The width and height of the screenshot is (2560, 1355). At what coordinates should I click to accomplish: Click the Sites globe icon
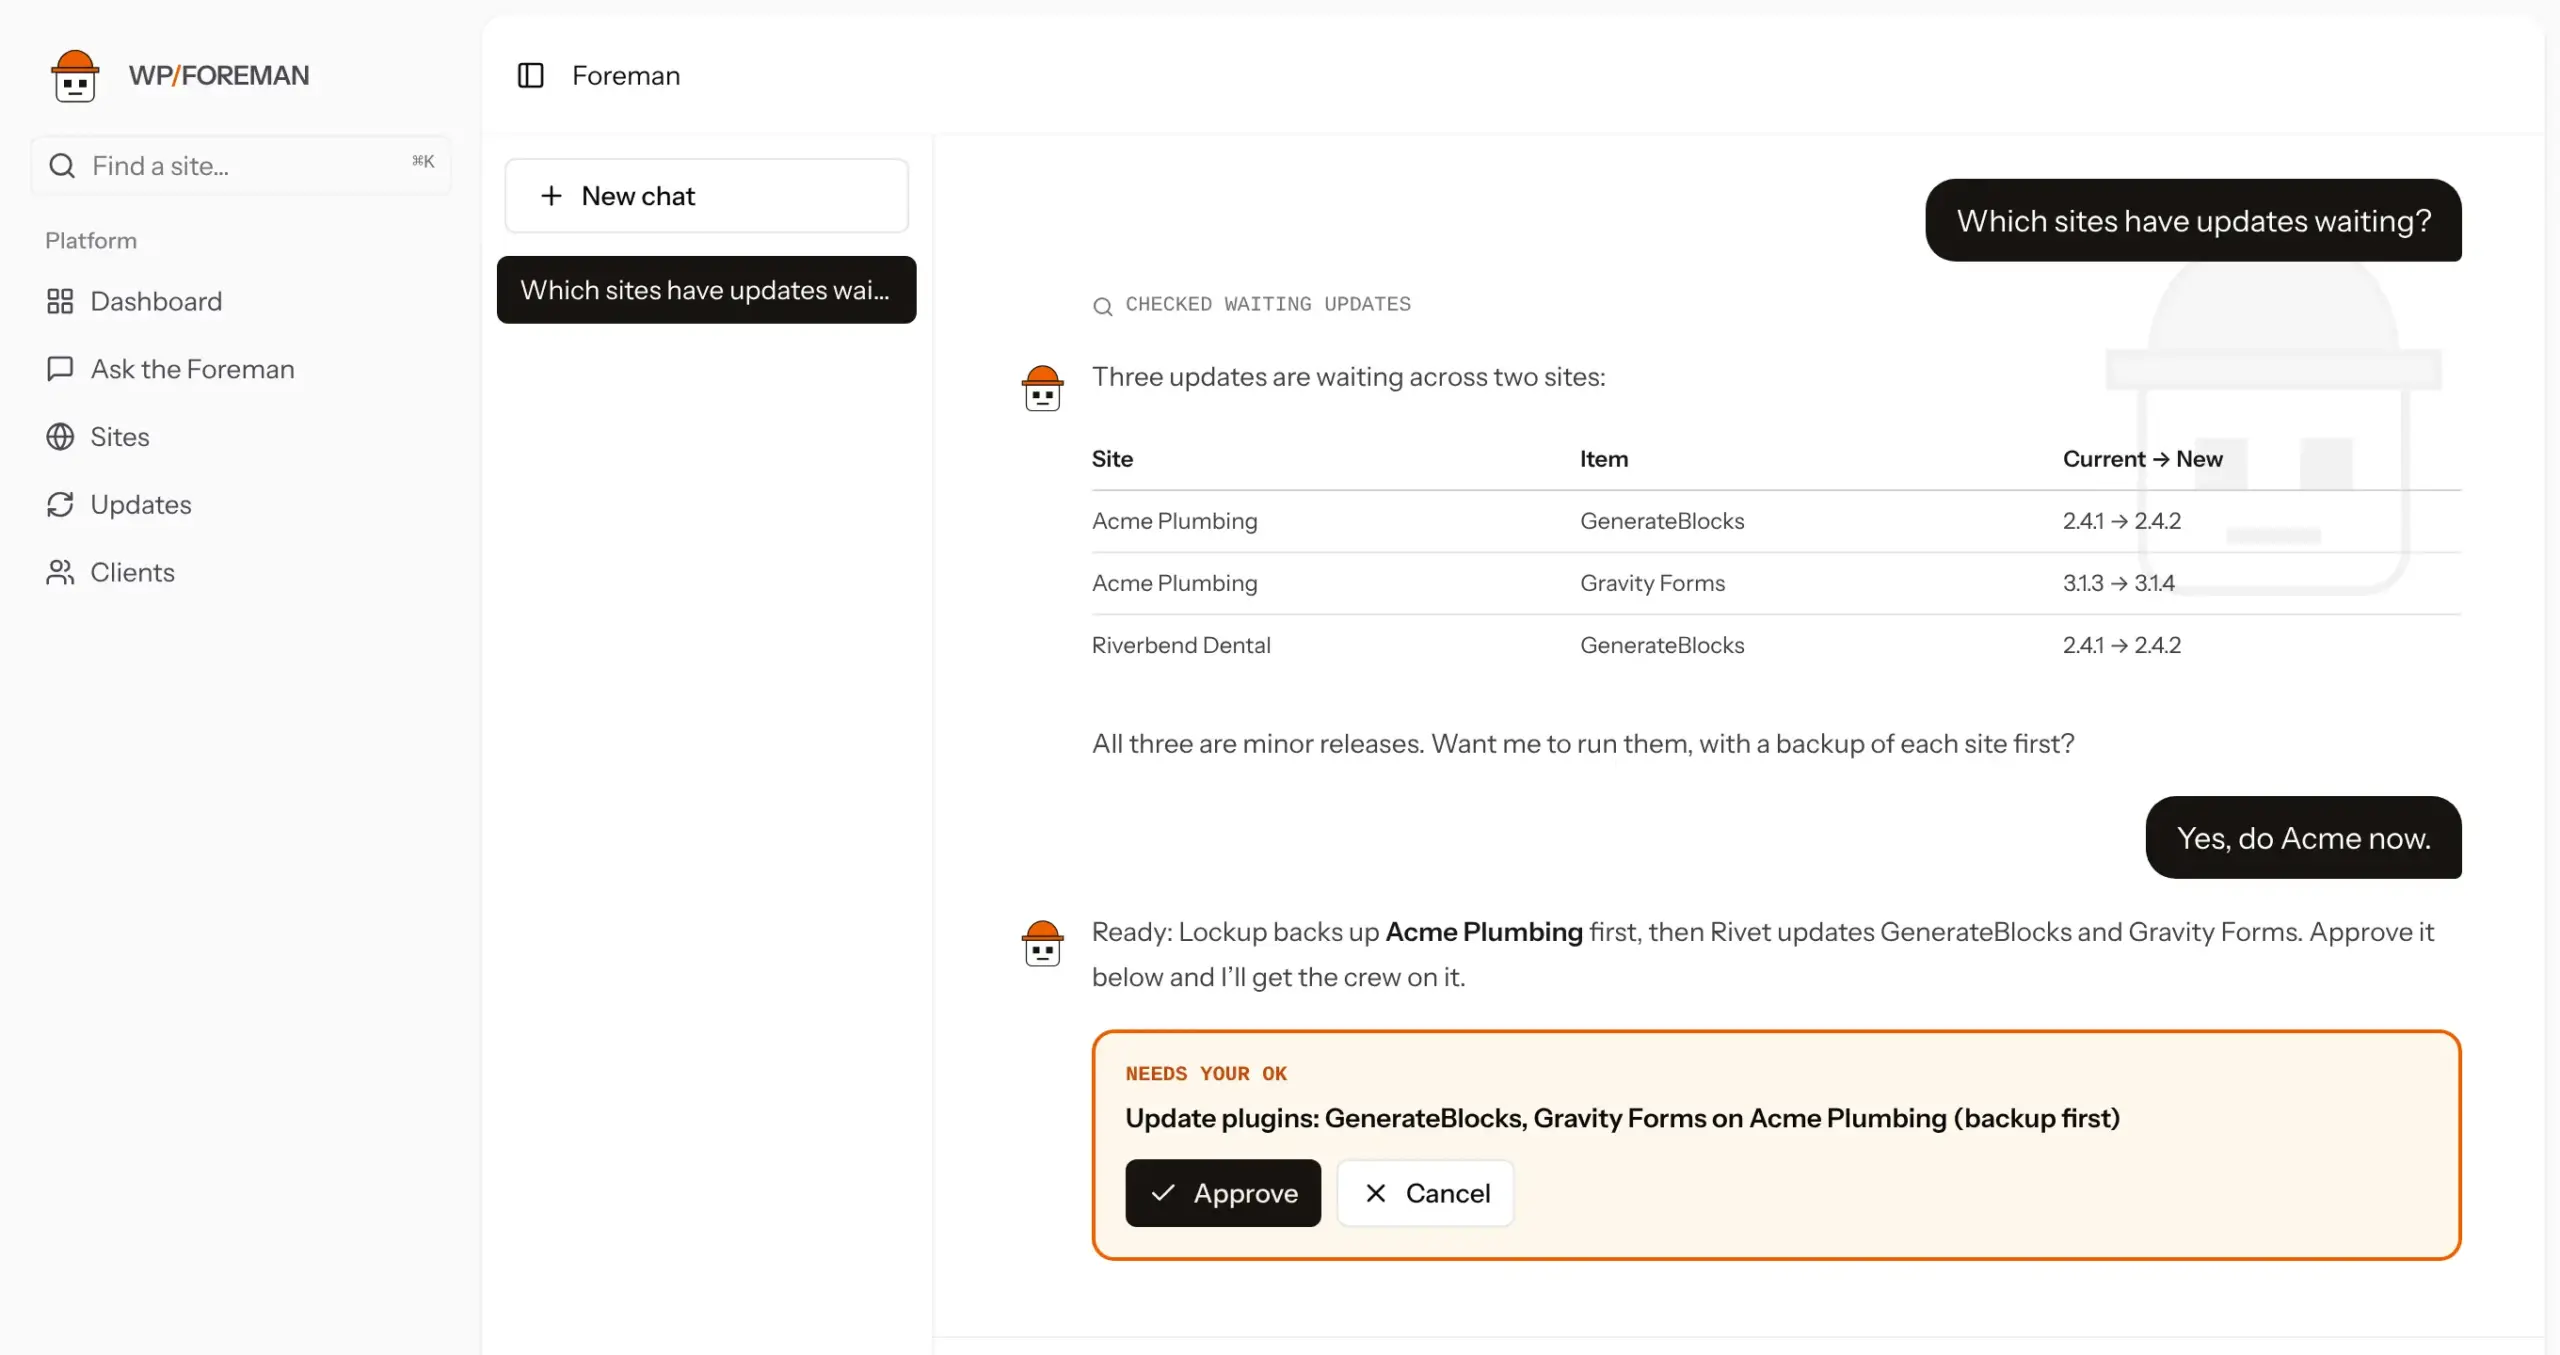click(x=60, y=437)
